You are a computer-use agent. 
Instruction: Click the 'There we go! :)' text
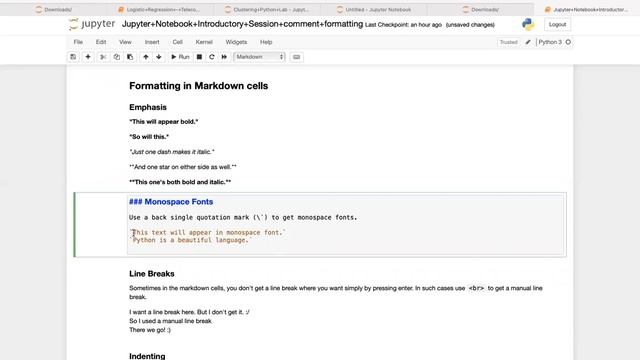pyautogui.click(x=150, y=330)
